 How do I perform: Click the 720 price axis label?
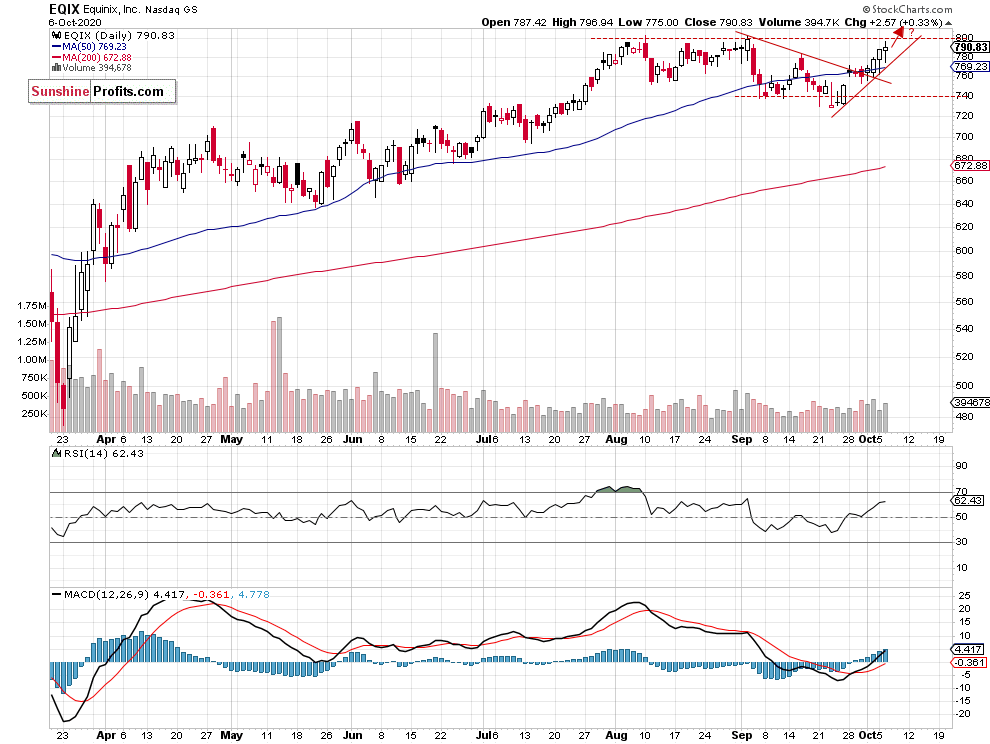click(964, 116)
